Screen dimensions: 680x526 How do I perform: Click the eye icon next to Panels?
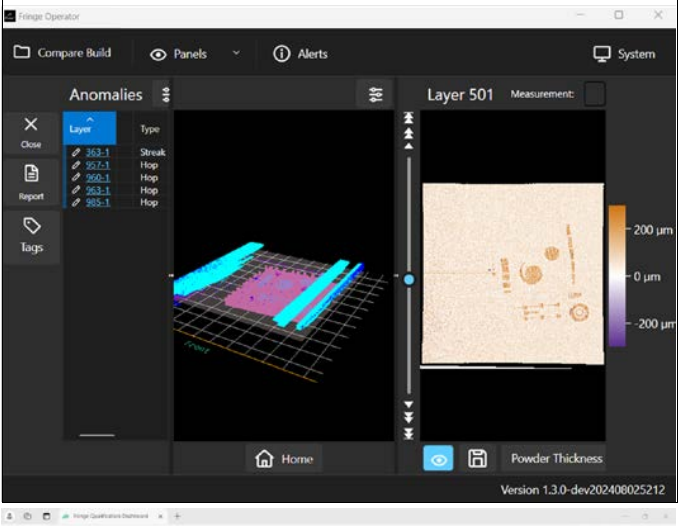point(158,54)
